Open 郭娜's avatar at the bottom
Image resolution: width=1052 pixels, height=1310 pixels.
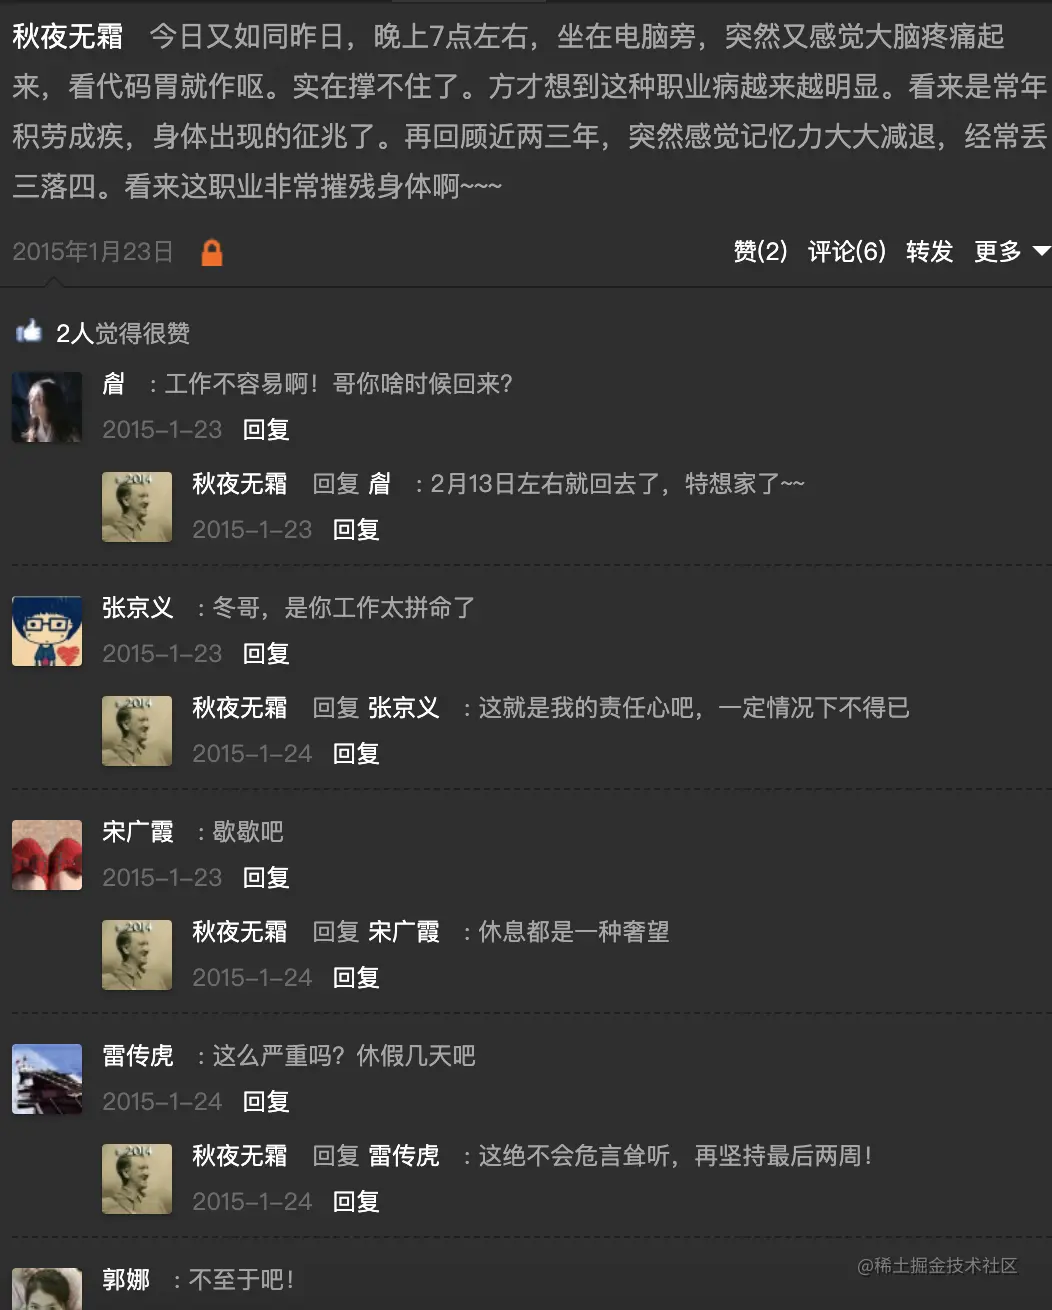[47, 1289]
